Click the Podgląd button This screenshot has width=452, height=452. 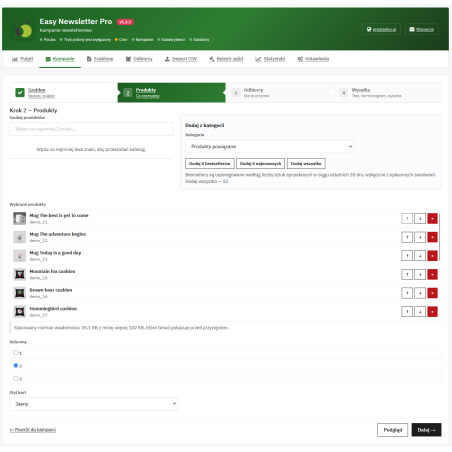point(393,430)
